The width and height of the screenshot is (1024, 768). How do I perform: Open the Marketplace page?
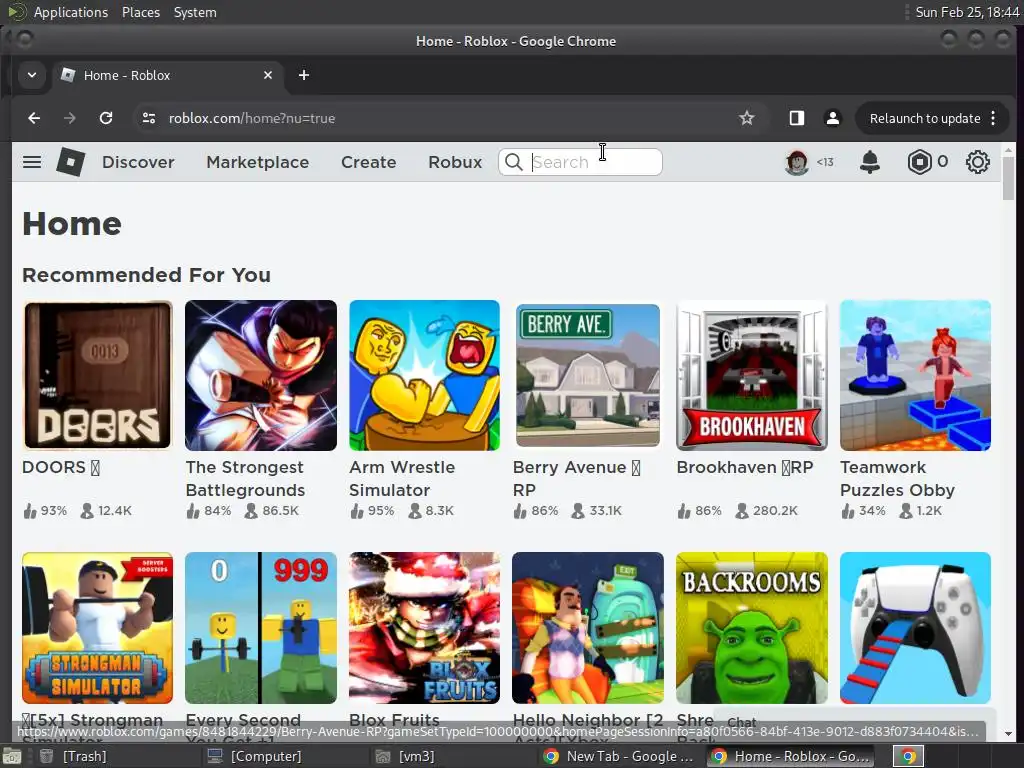(x=258, y=162)
